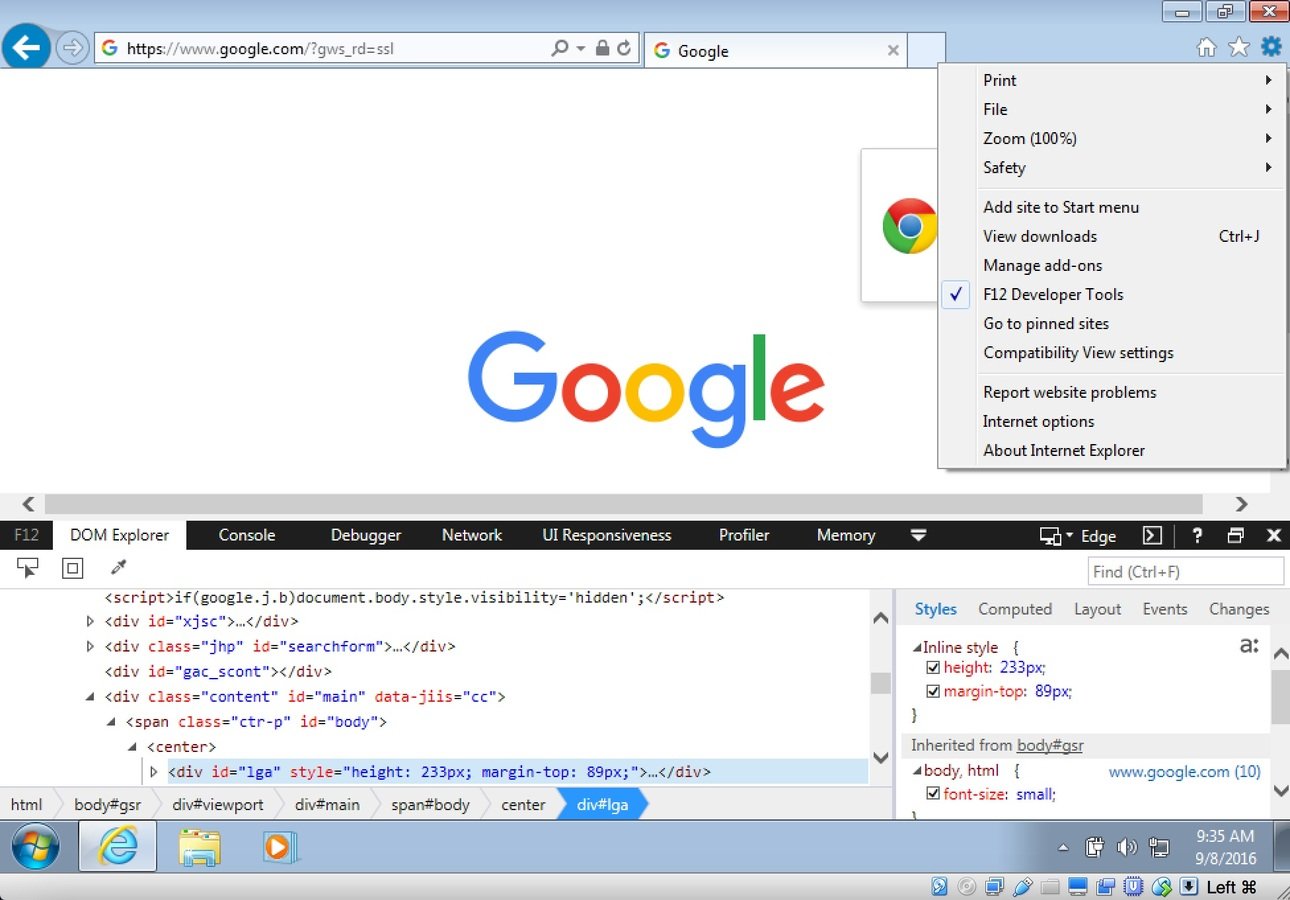Click the volume speaker tray icon
1290x900 pixels.
[1127, 847]
